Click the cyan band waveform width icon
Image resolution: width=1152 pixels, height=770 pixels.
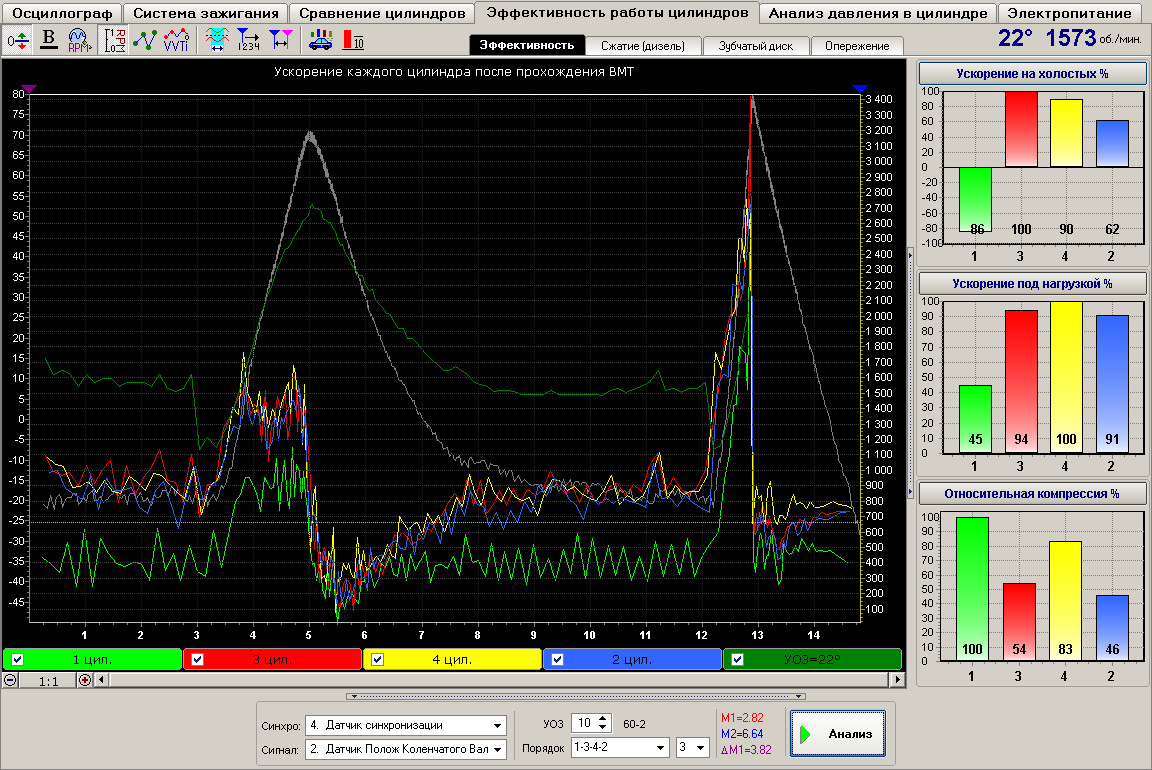click(x=217, y=40)
